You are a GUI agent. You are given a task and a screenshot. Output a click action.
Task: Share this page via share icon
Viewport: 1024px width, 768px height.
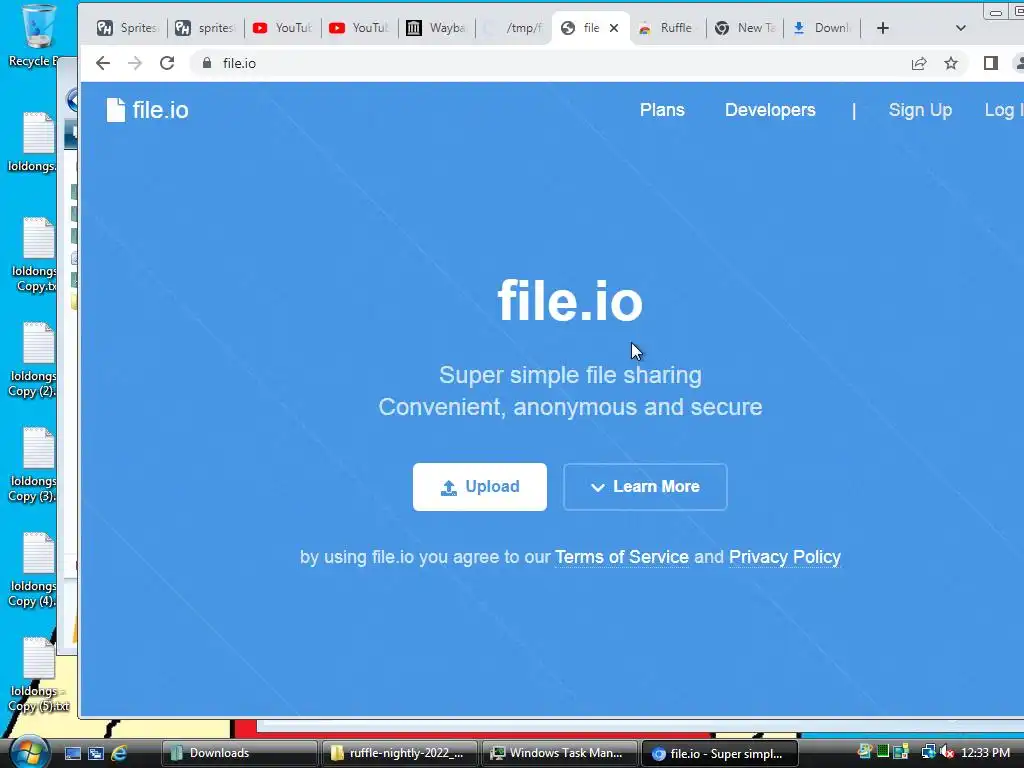919,63
